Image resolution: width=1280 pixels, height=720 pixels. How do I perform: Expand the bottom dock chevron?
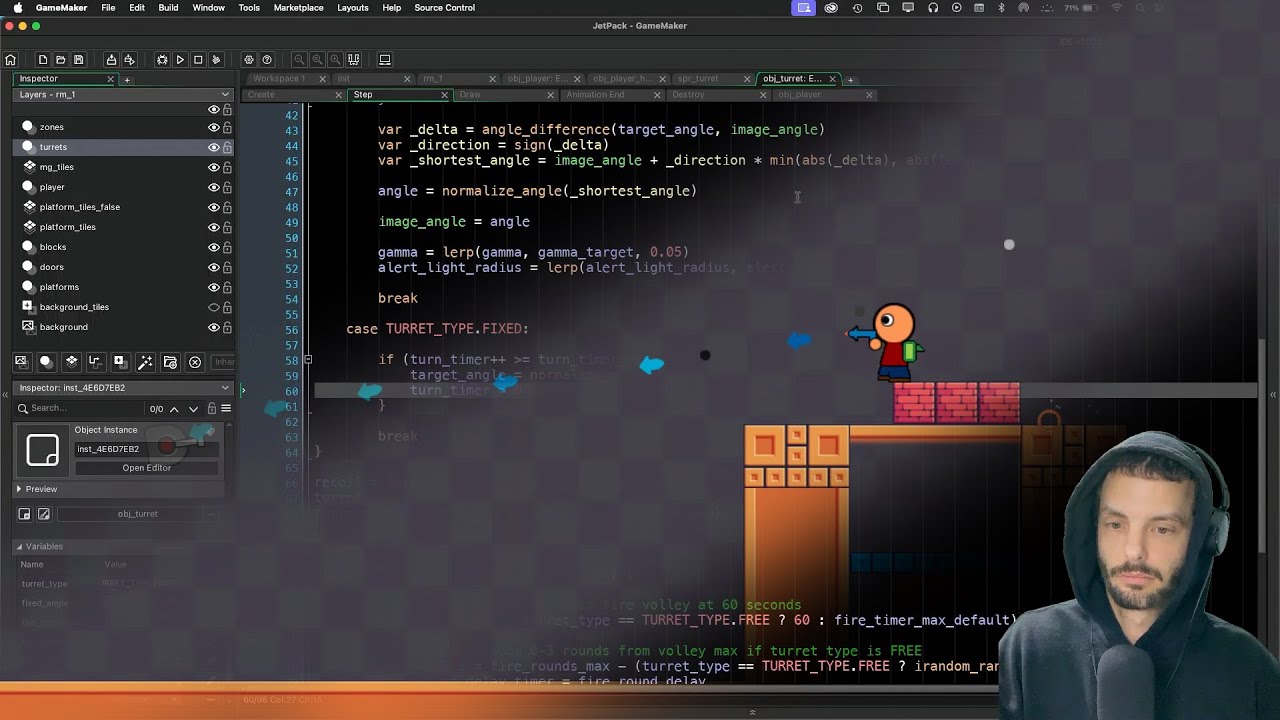point(752,713)
